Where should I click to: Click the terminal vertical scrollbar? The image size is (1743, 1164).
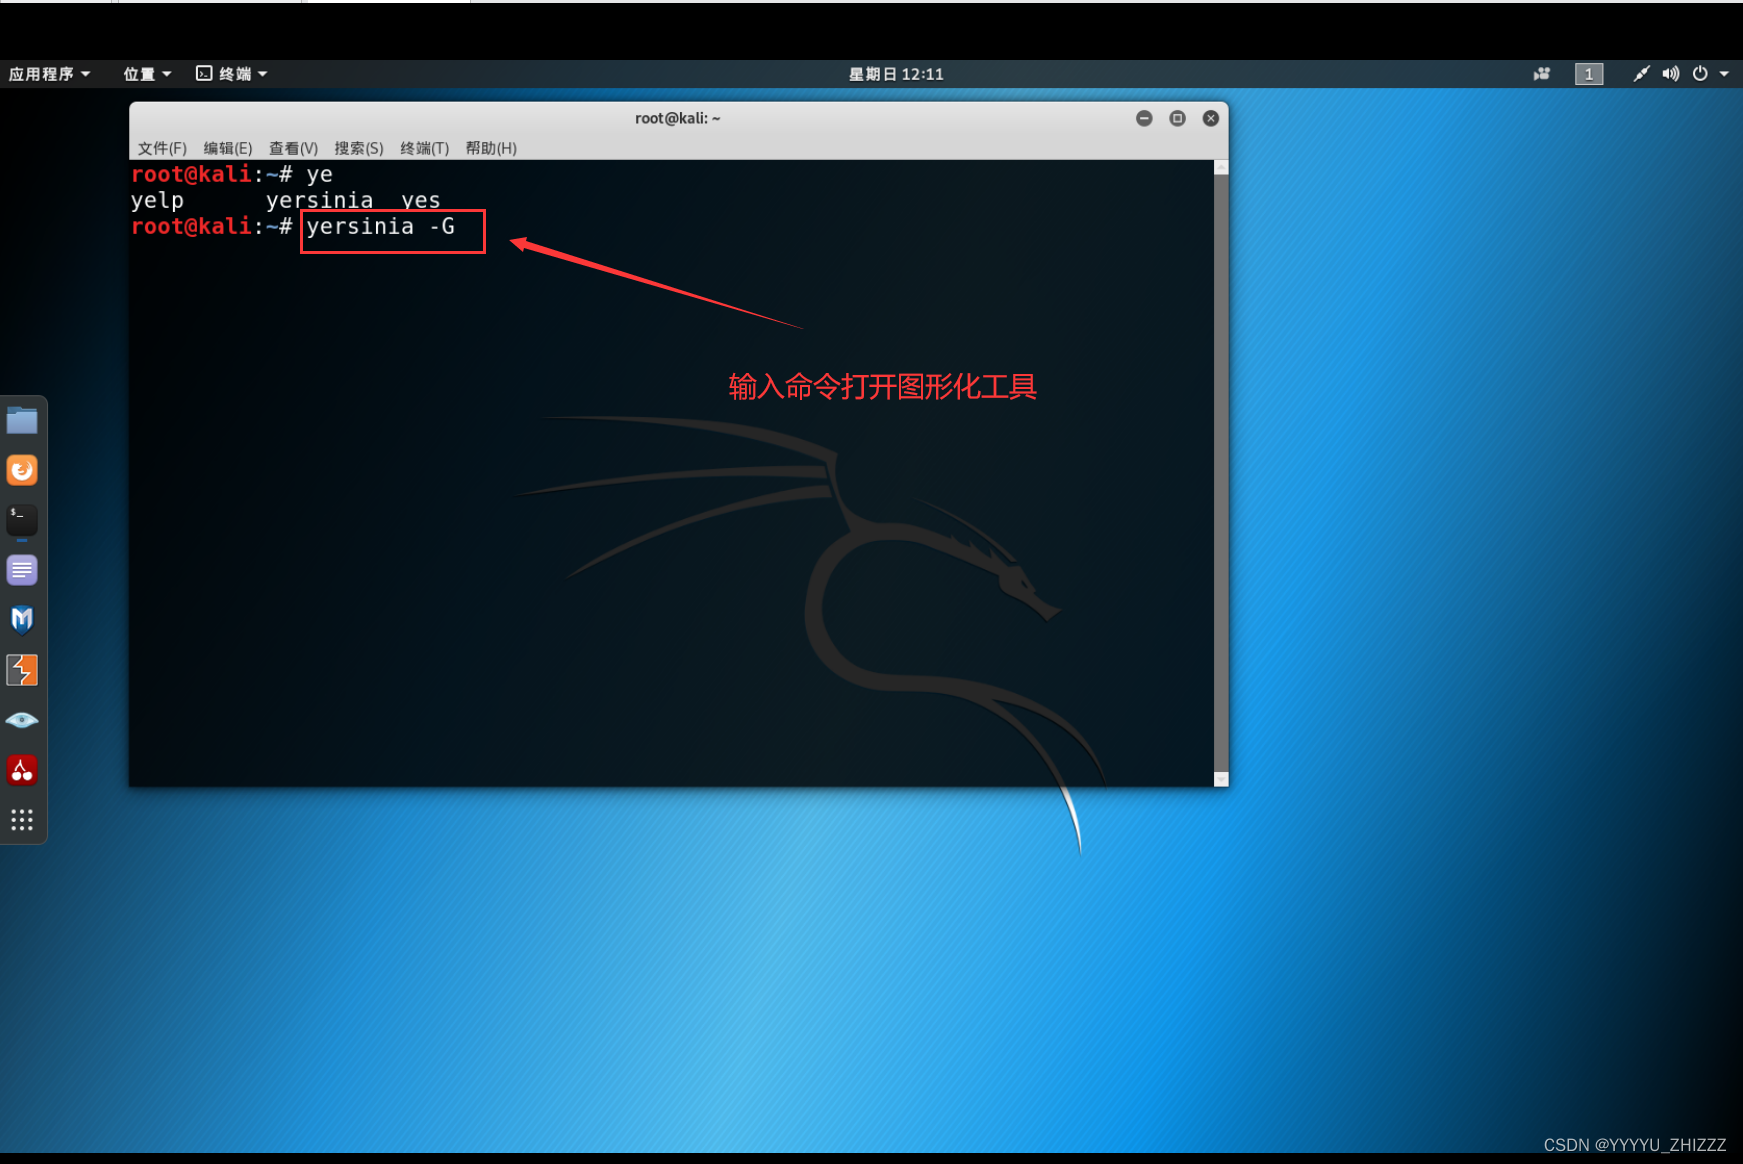coord(1221,473)
